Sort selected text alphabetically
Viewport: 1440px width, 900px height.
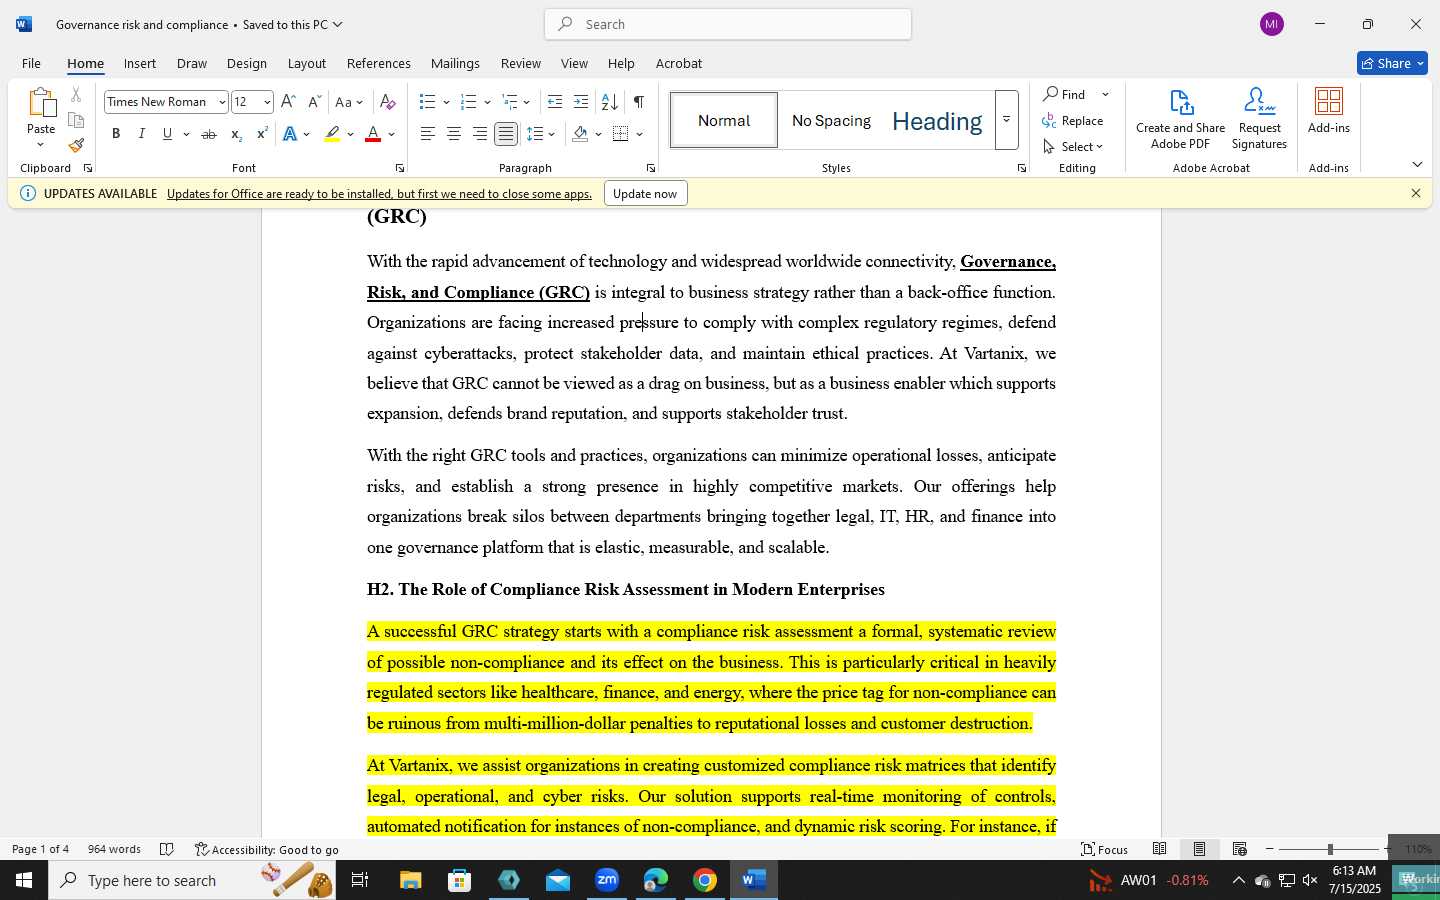click(x=609, y=102)
